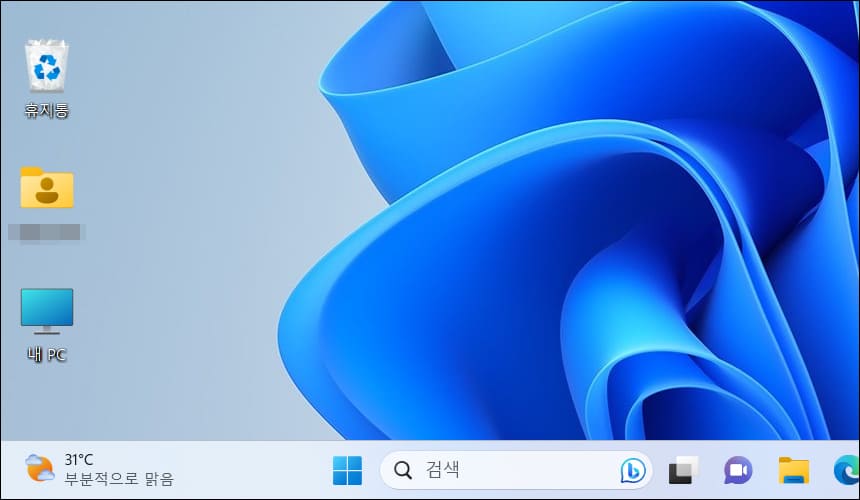Image resolution: width=860 pixels, height=500 pixels.
Task: Select the user folder desktop icon
Action: tap(47, 188)
